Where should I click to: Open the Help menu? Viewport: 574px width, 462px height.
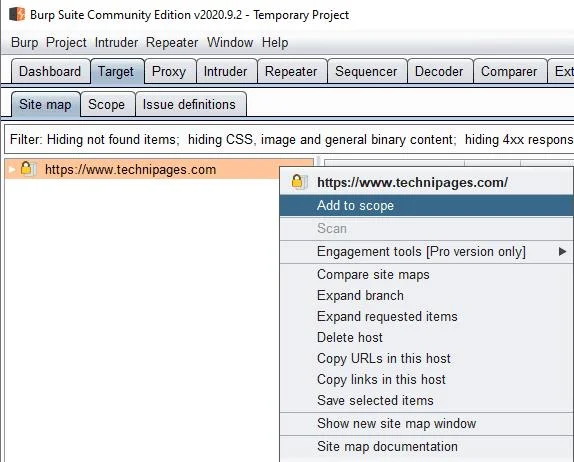(275, 42)
